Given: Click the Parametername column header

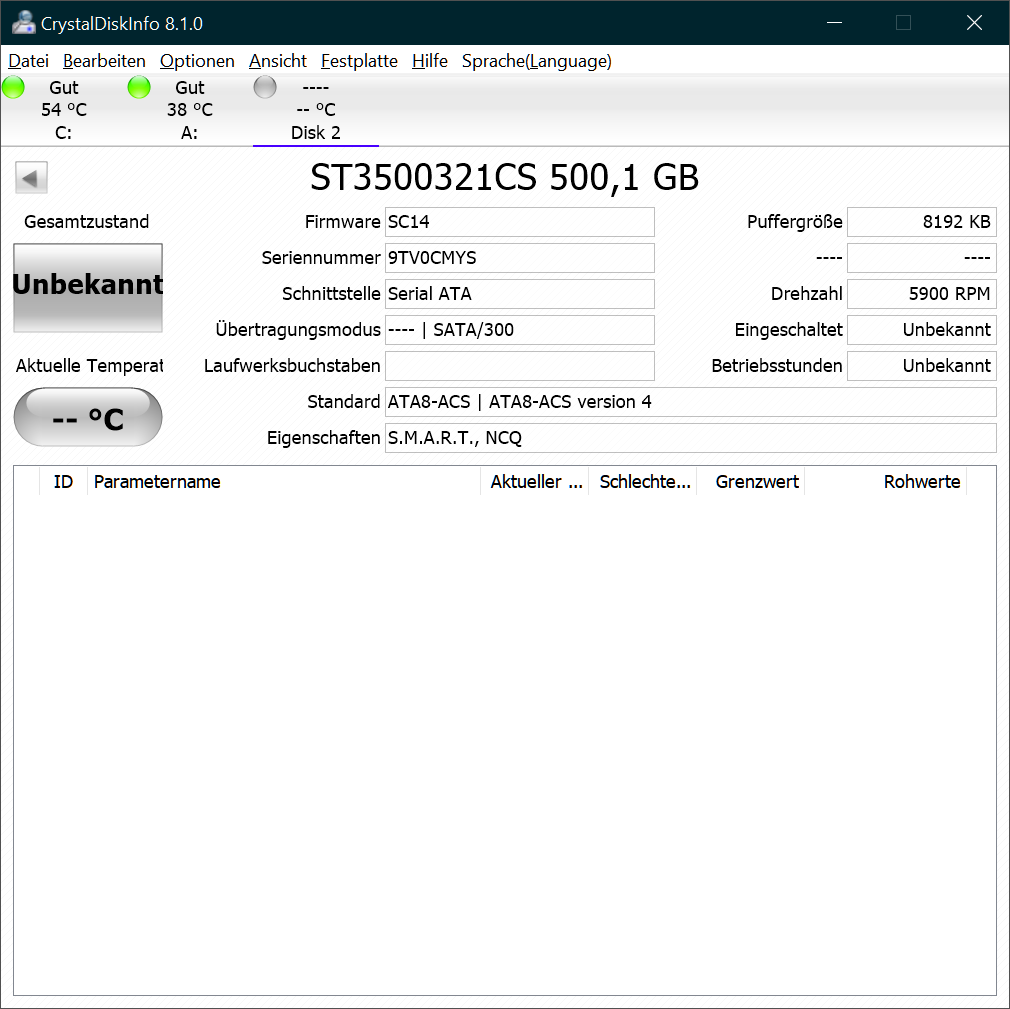Looking at the screenshot, I should (284, 482).
